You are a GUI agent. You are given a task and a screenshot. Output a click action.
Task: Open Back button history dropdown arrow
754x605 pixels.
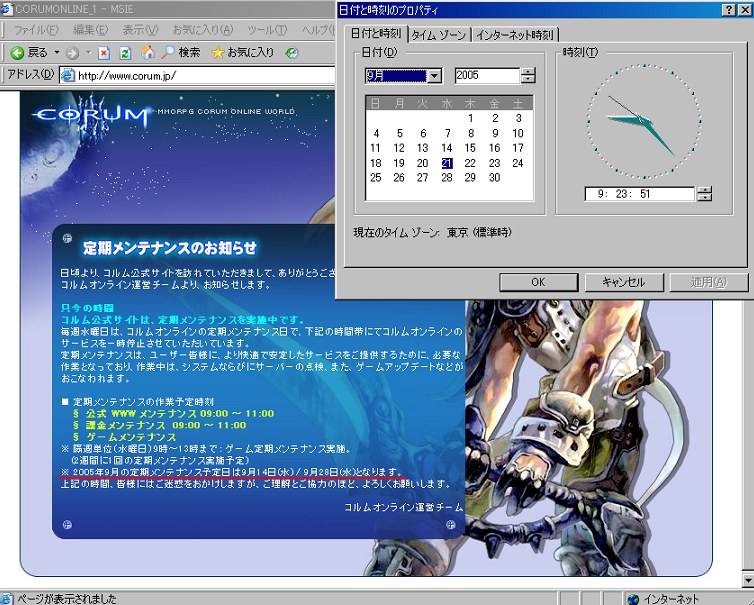(x=56, y=52)
